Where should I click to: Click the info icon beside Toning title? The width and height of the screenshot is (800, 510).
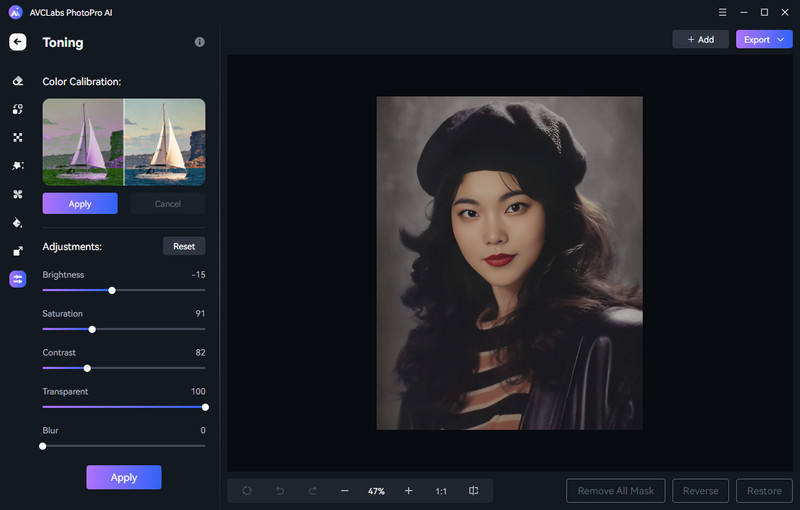coord(199,42)
